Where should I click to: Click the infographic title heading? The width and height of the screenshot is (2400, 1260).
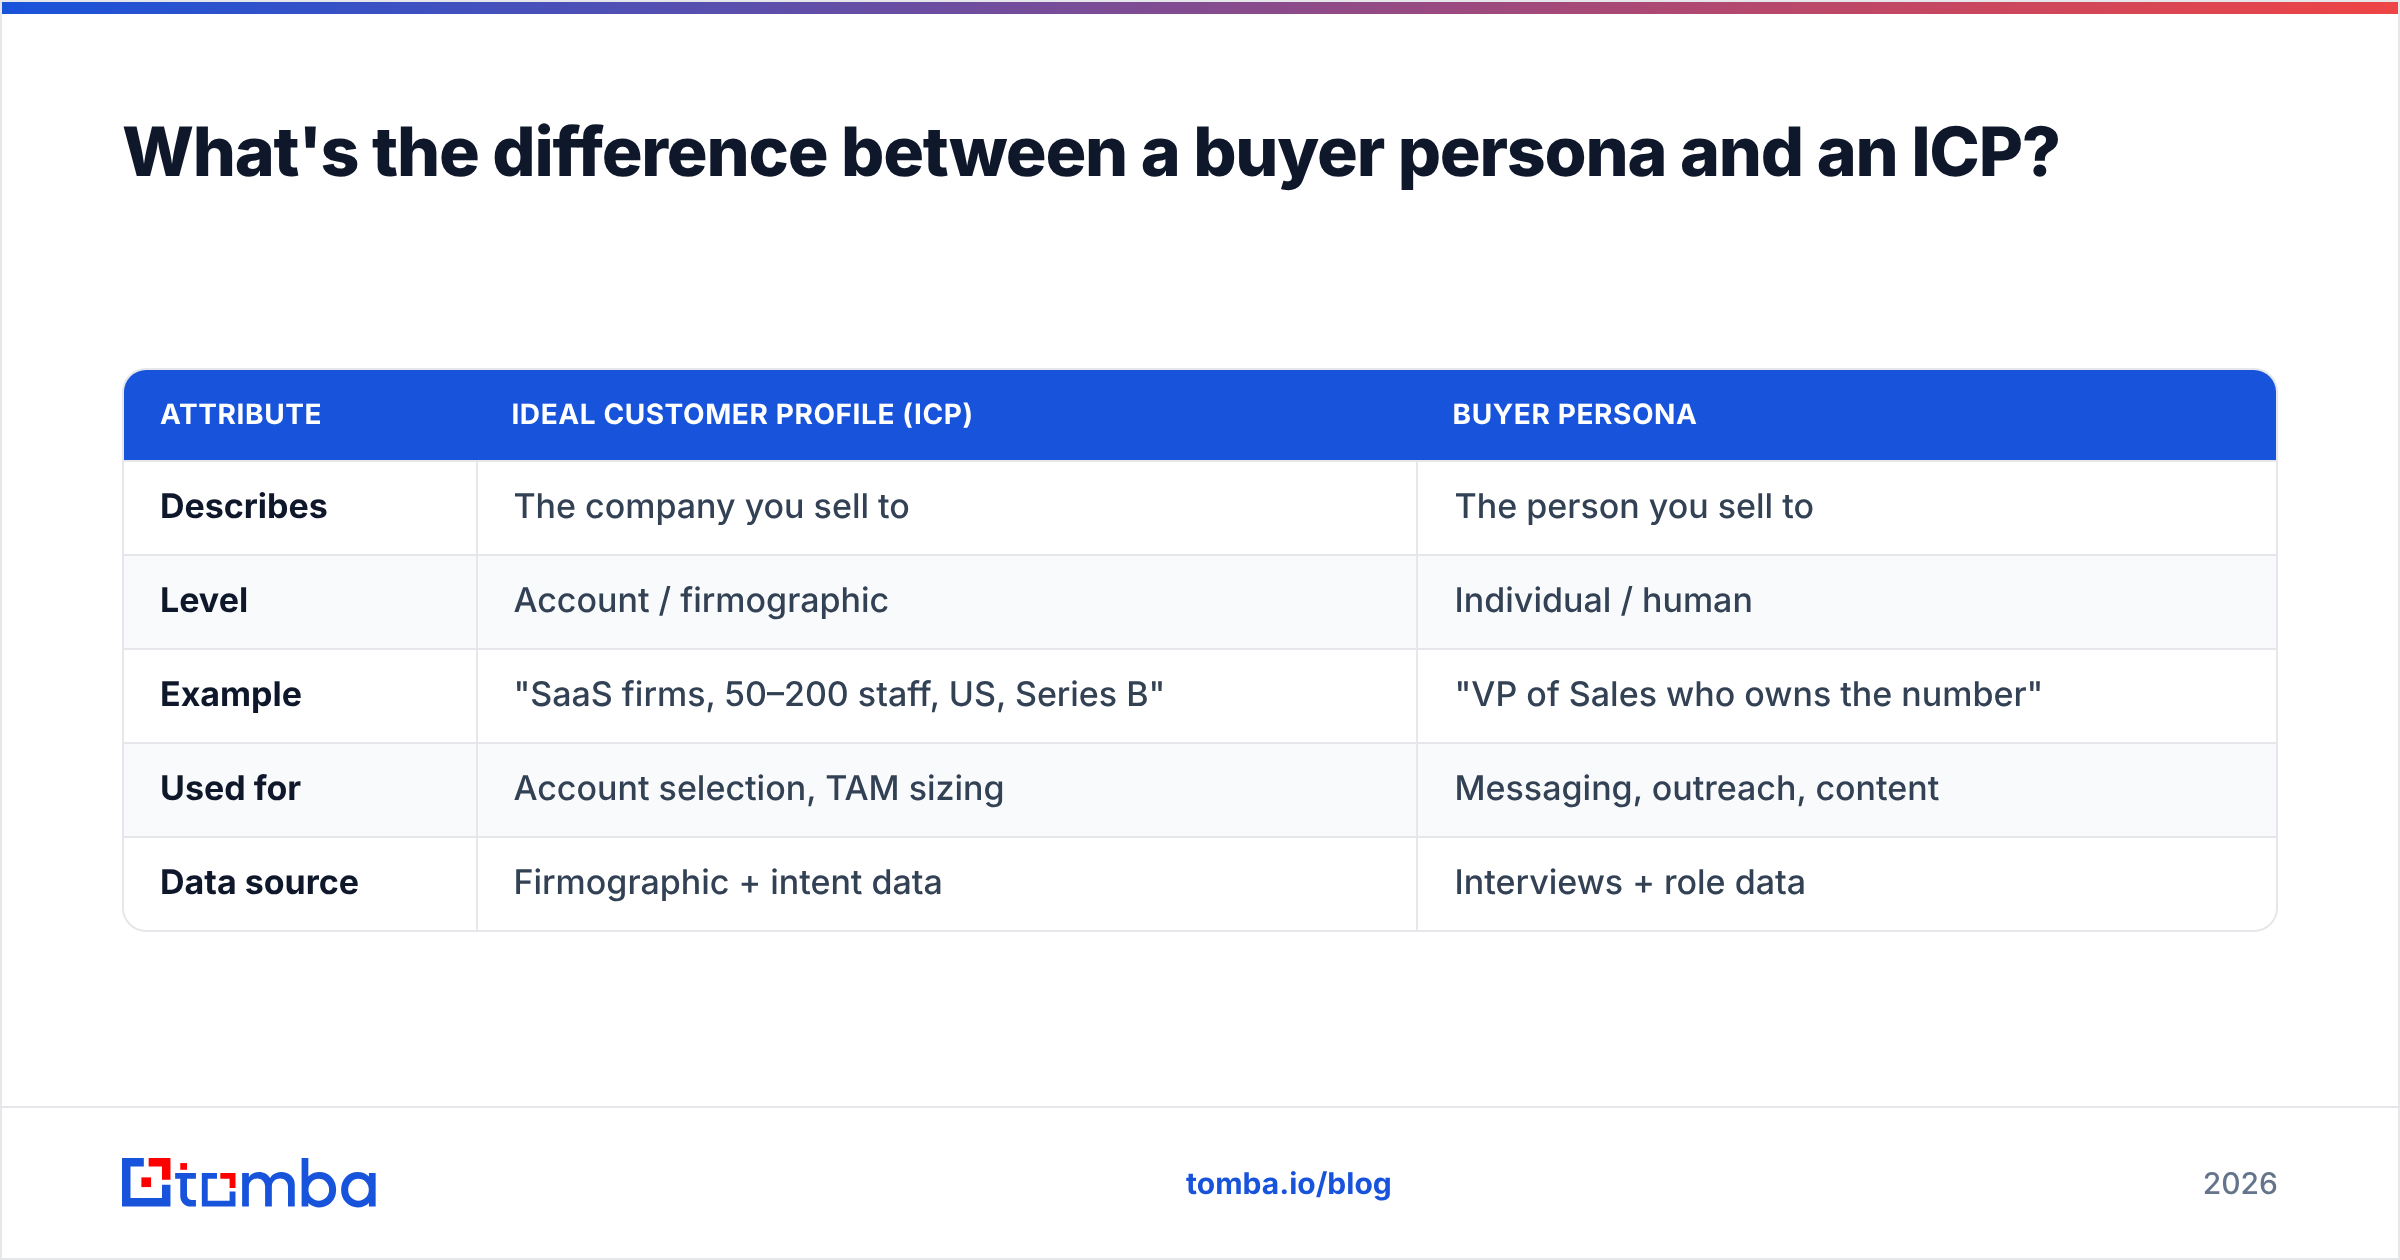pos(1090,153)
